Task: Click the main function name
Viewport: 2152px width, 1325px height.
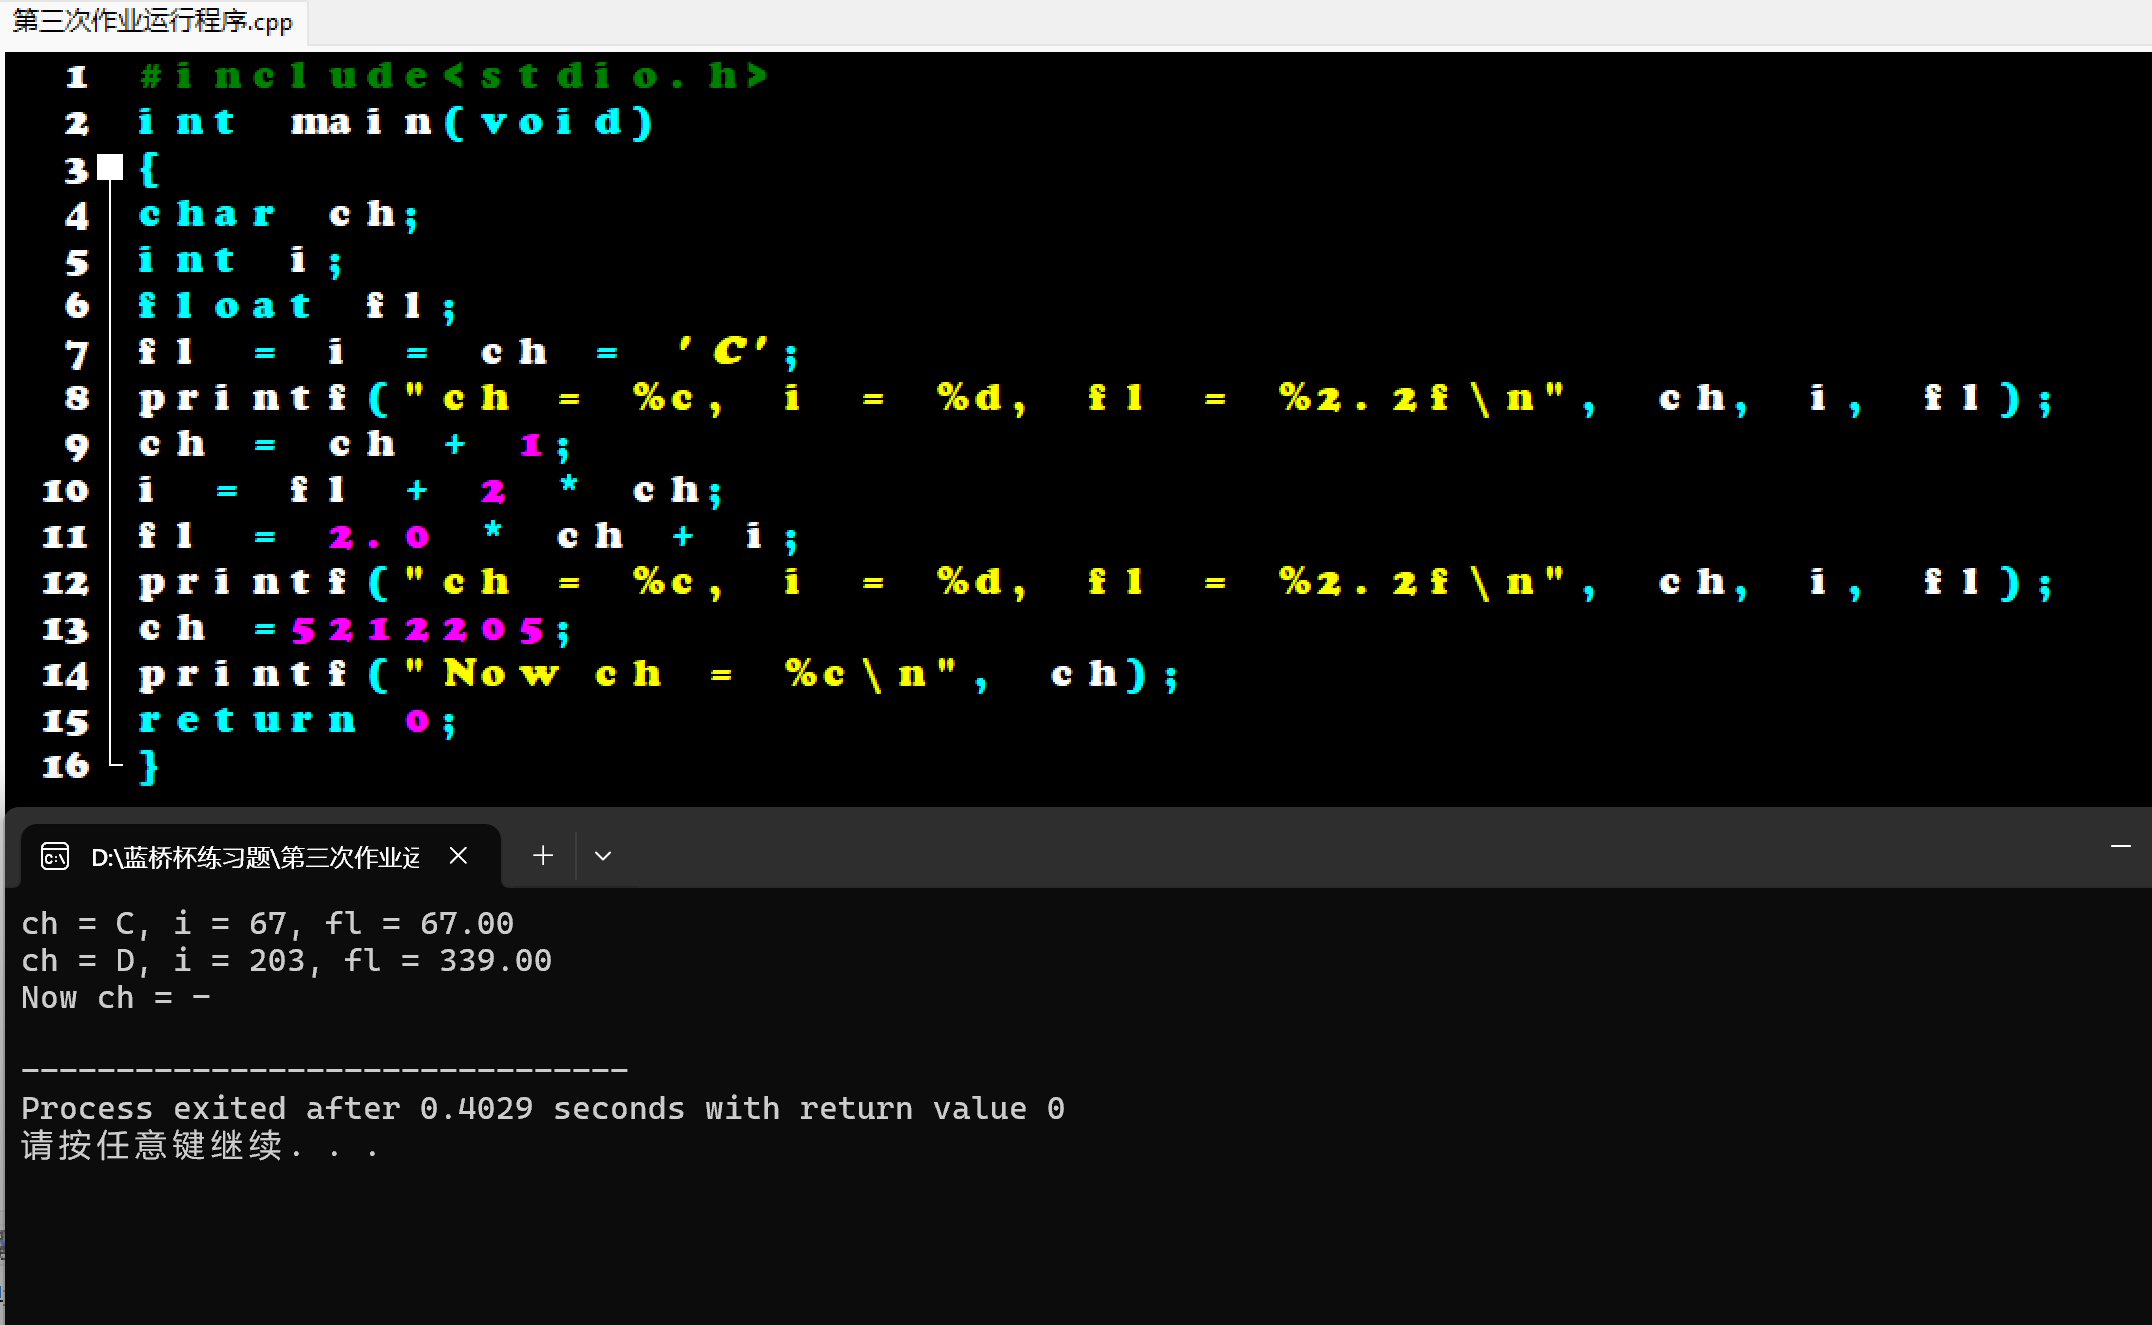Action: pyautogui.click(x=360, y=122)
